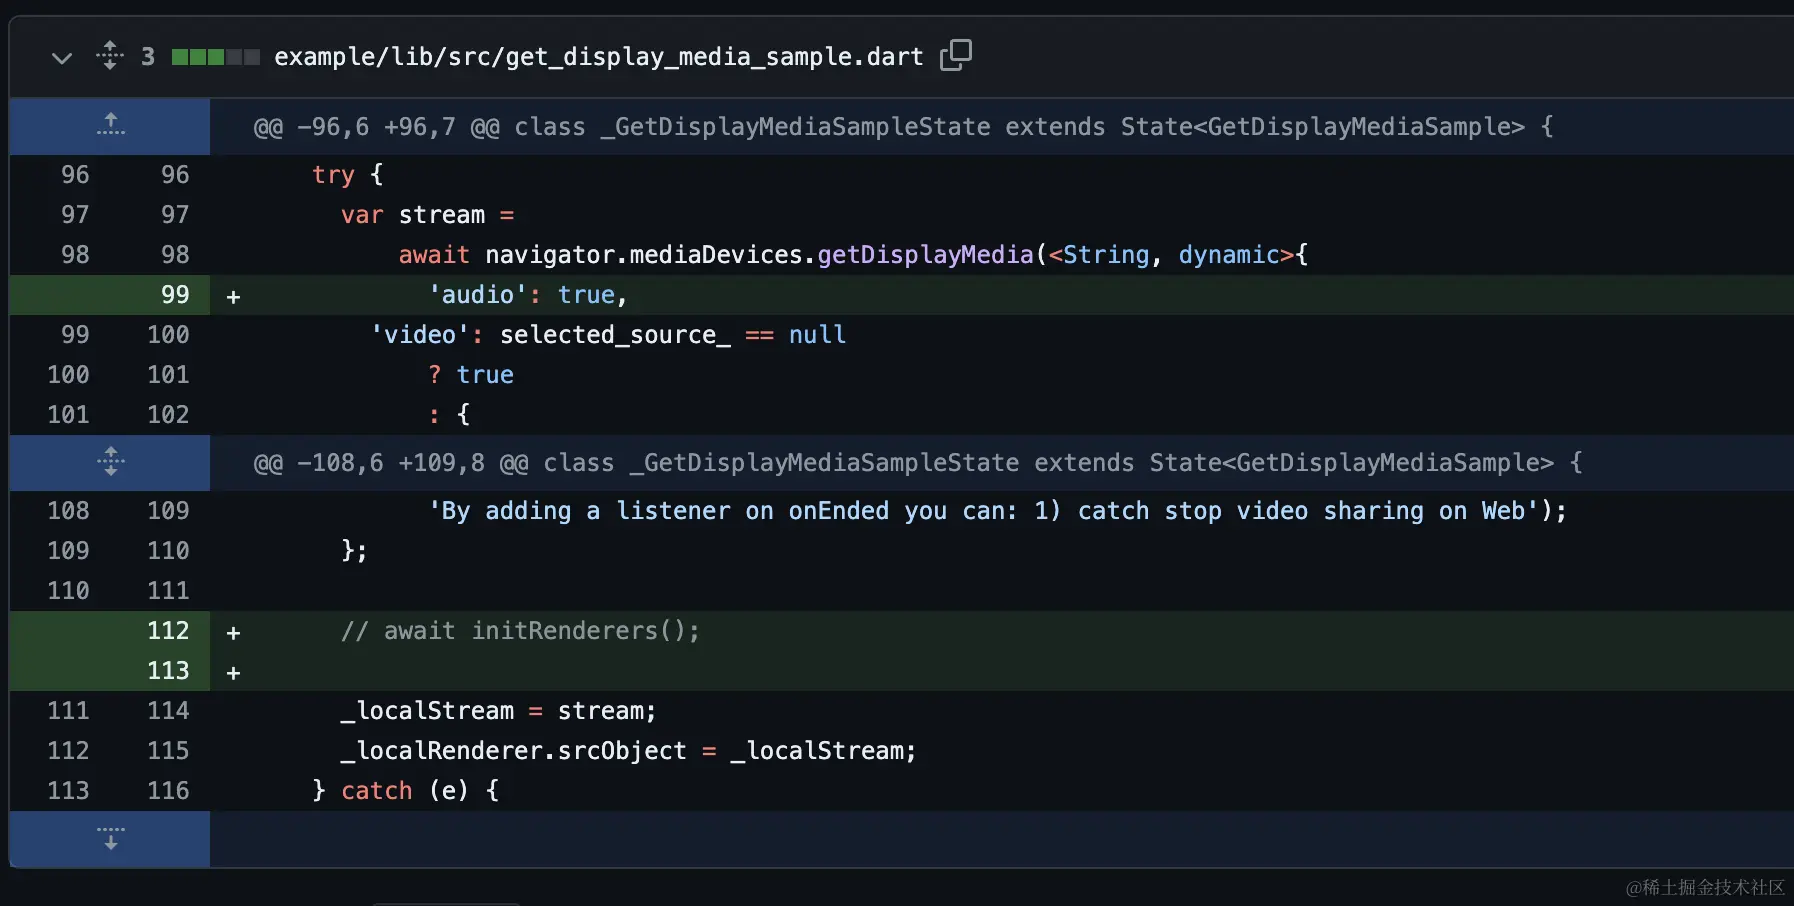Click the getDisplayMedia method call in code

925,255
